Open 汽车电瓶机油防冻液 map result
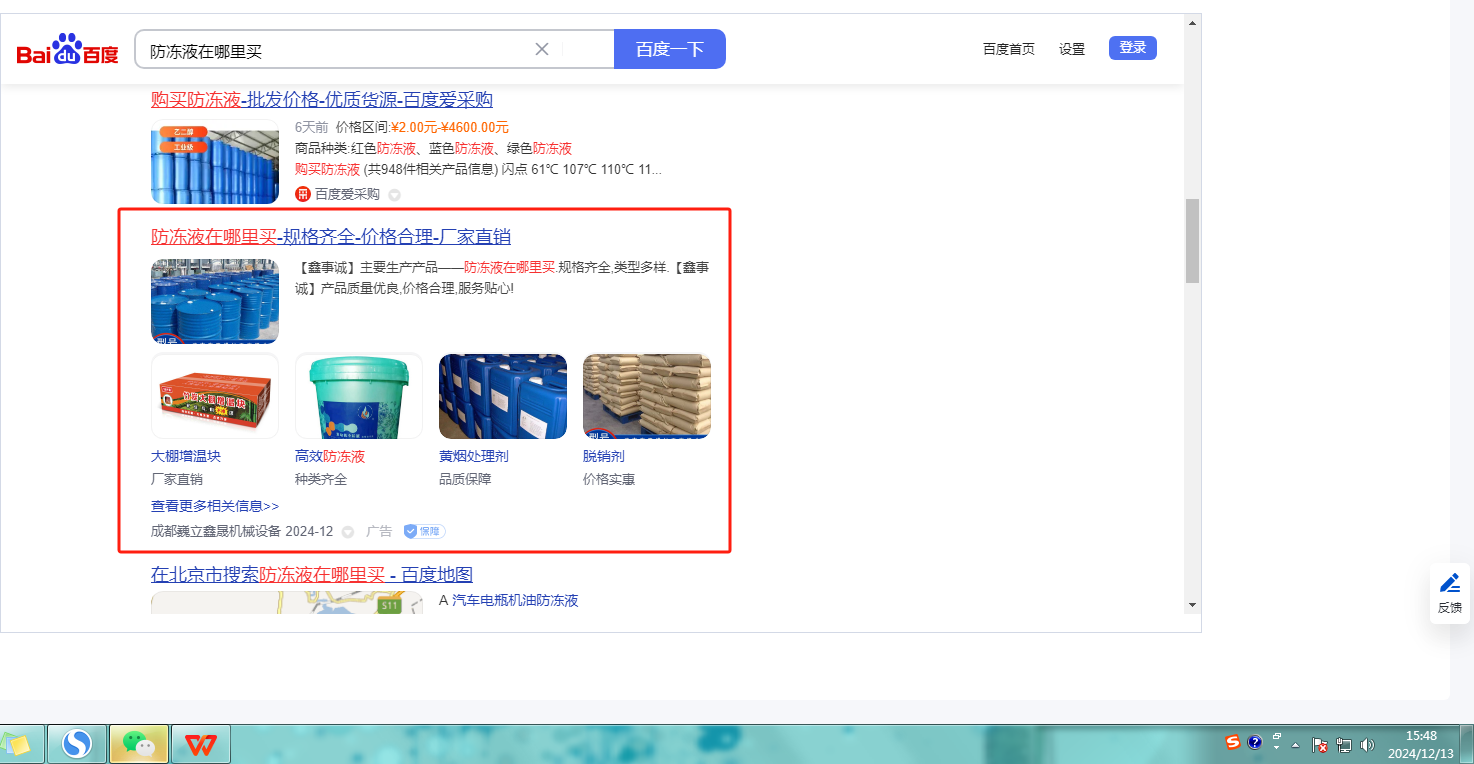Image resolution: width=1474 pixels, height=764 pixels. point(515,601)
